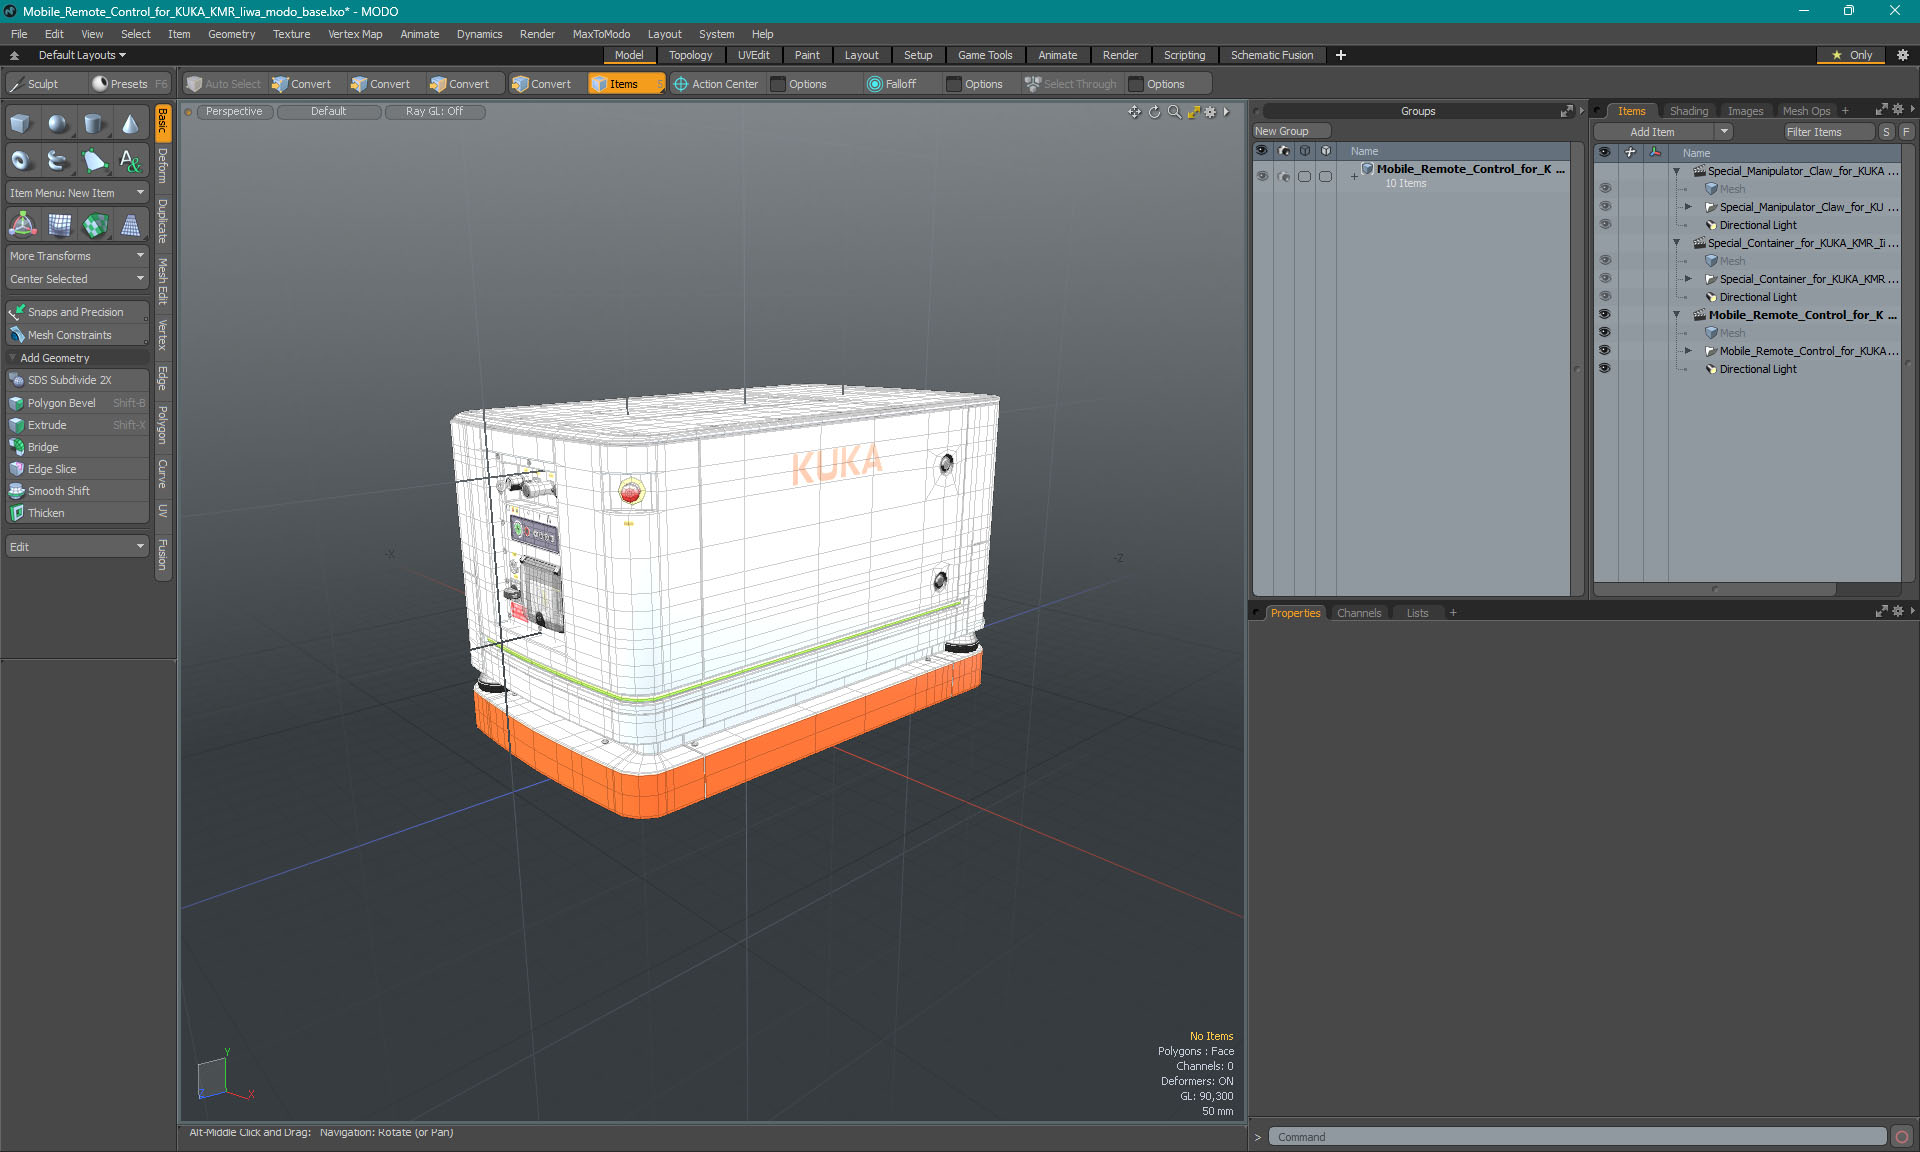Image resolution: width=1920 pixels, height=1152 pixels.
Task: Toggle group visibility eye in Groups panel
Action: tap(1262, 176)
